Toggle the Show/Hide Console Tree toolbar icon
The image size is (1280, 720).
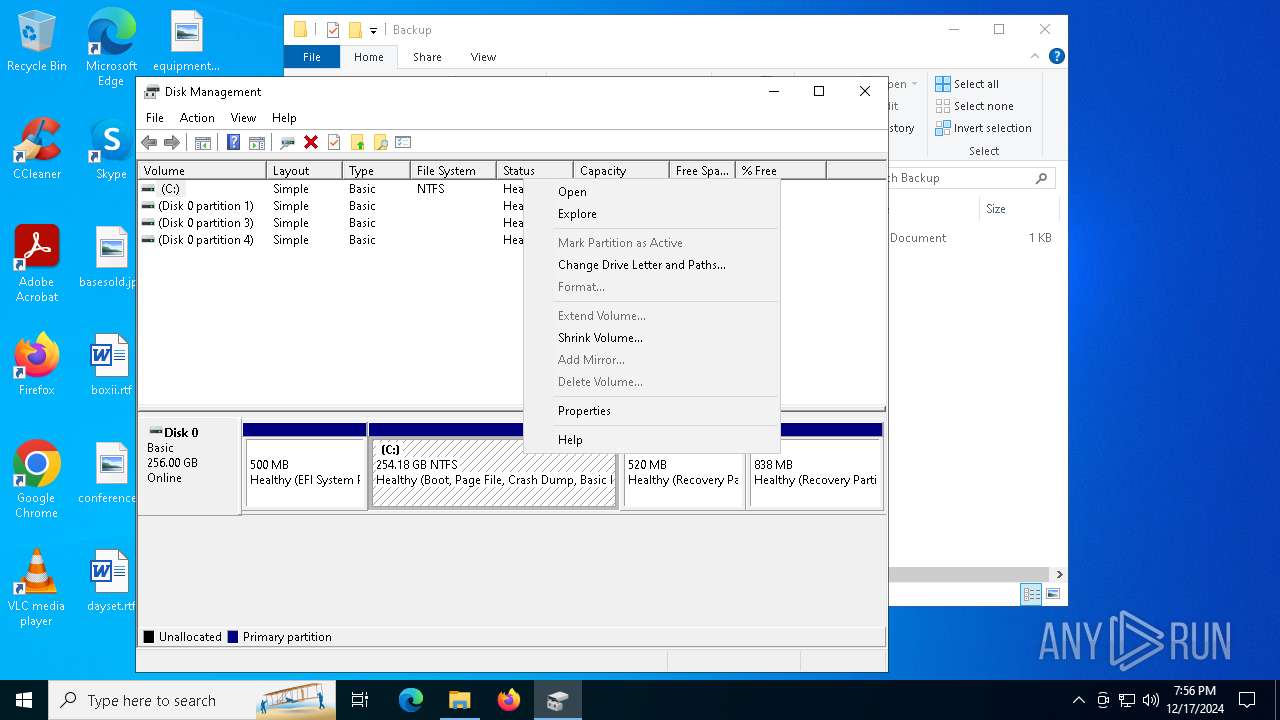203,142
